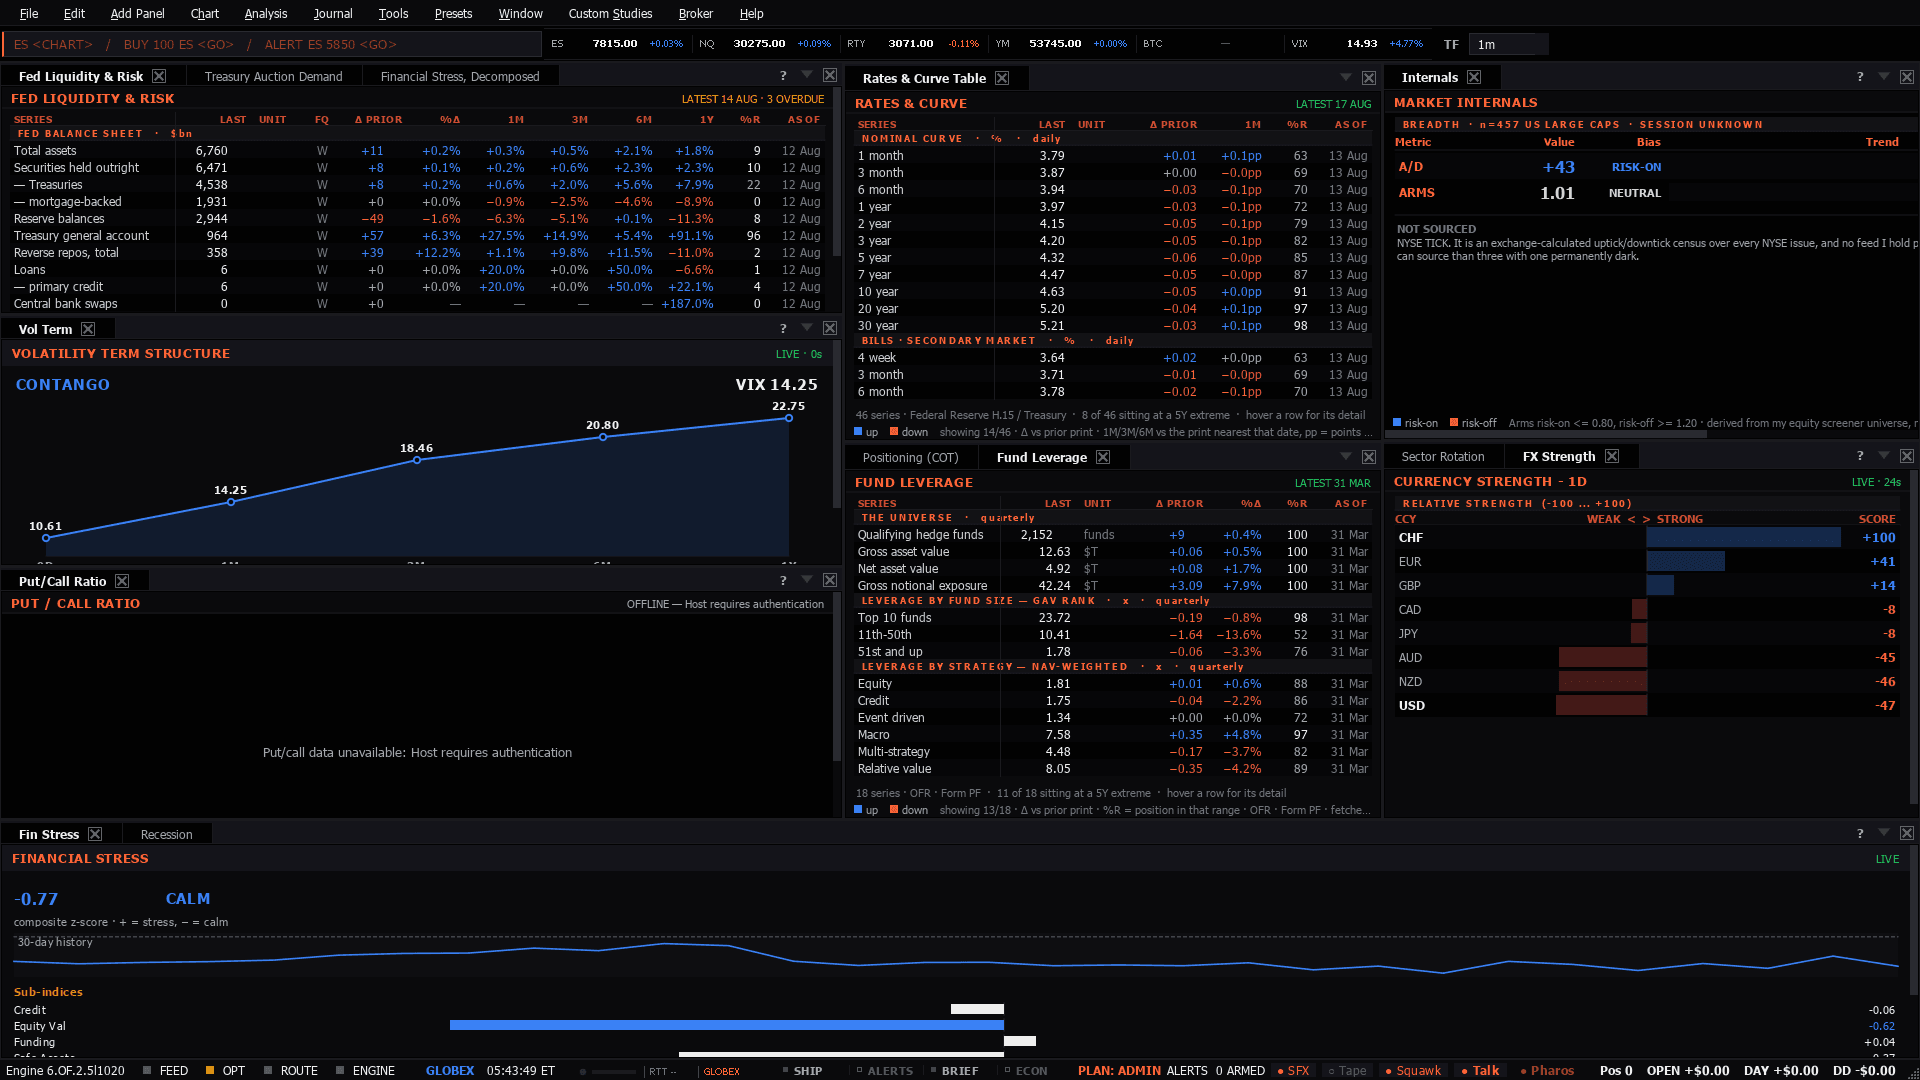This screenshot has height=1080, width=1920.
Task: Open the Fund Leverage panel dropdown arrow
Action: [x=1346, y=456]
